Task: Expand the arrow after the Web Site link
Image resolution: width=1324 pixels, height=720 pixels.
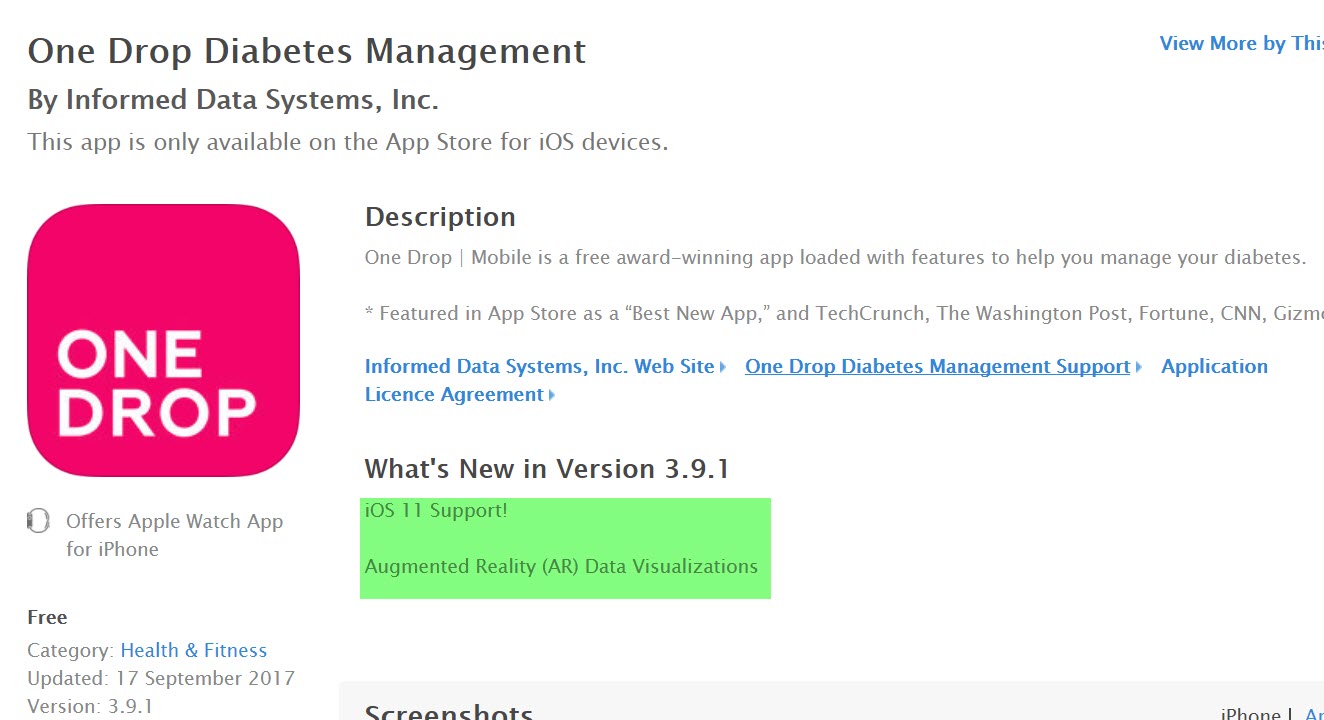Action: [723, 366]
